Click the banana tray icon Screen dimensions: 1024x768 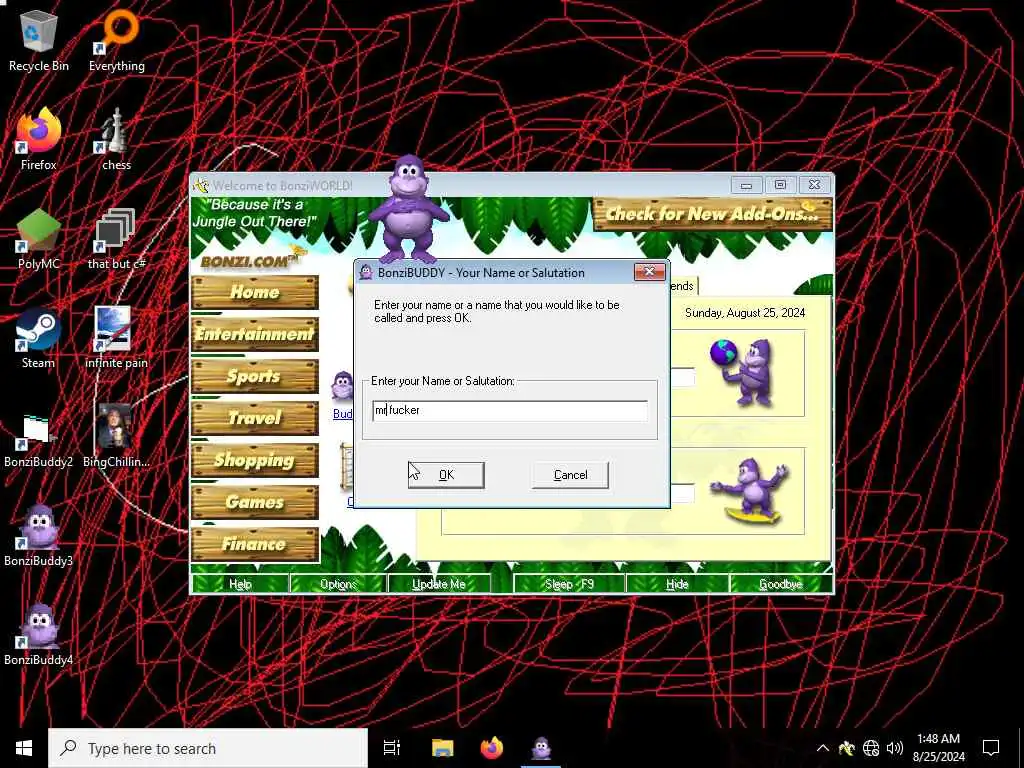(x=847, y=748)
